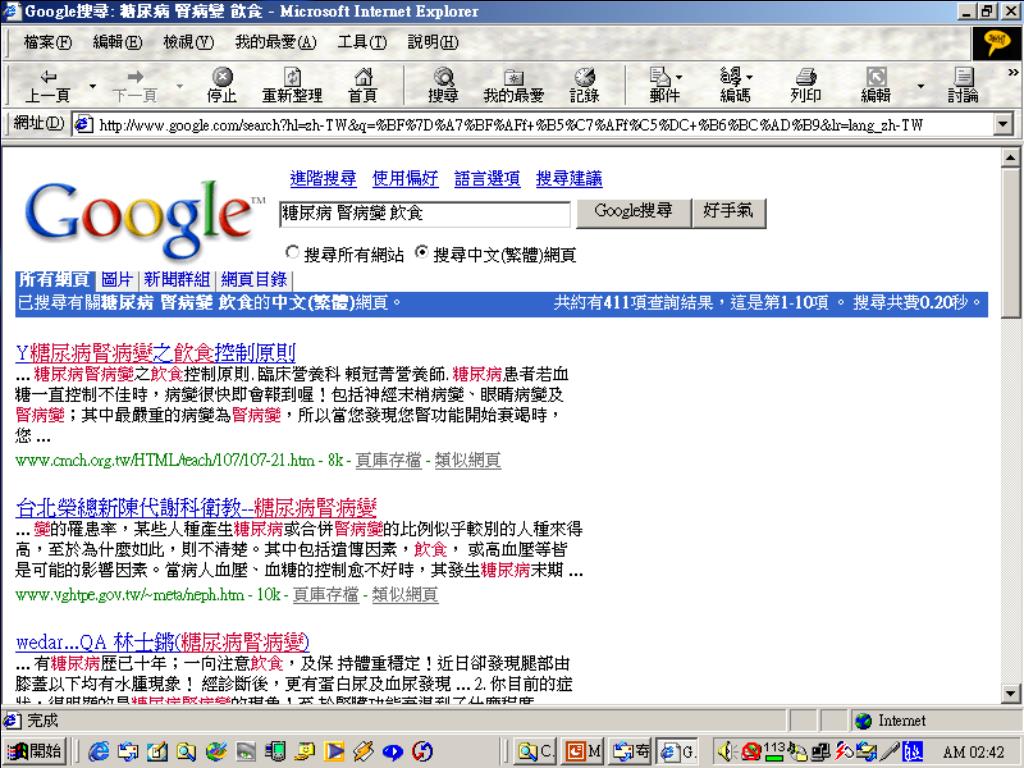1024x768 pixels.
Task: Open result wedar...QA 林士鏘
Action: pos(163,642)
